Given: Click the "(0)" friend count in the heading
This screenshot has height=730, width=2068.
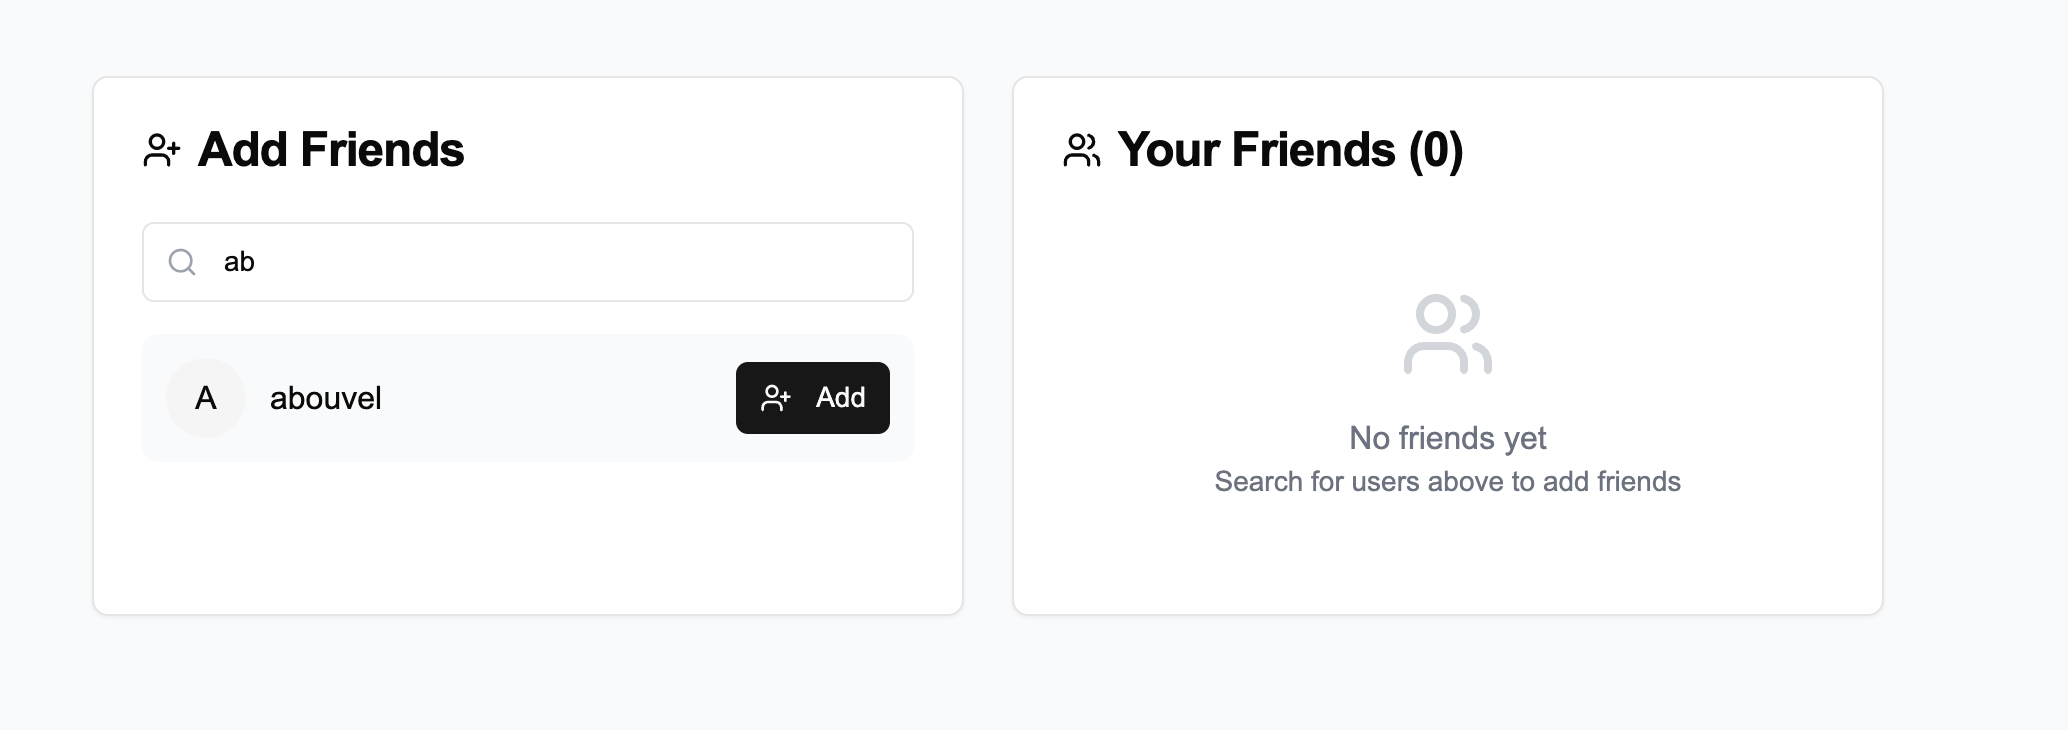Looking at the screenshot, I should coord(1435,150).
